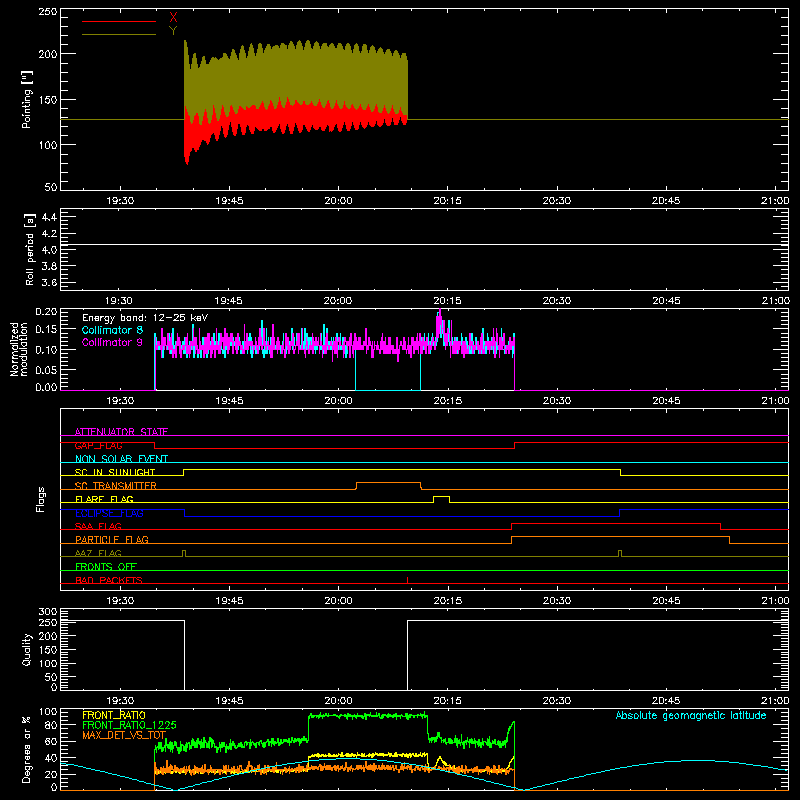Viewport: 800px width, 800px height.
Task: Click the white roll period line
Action: 424,245
